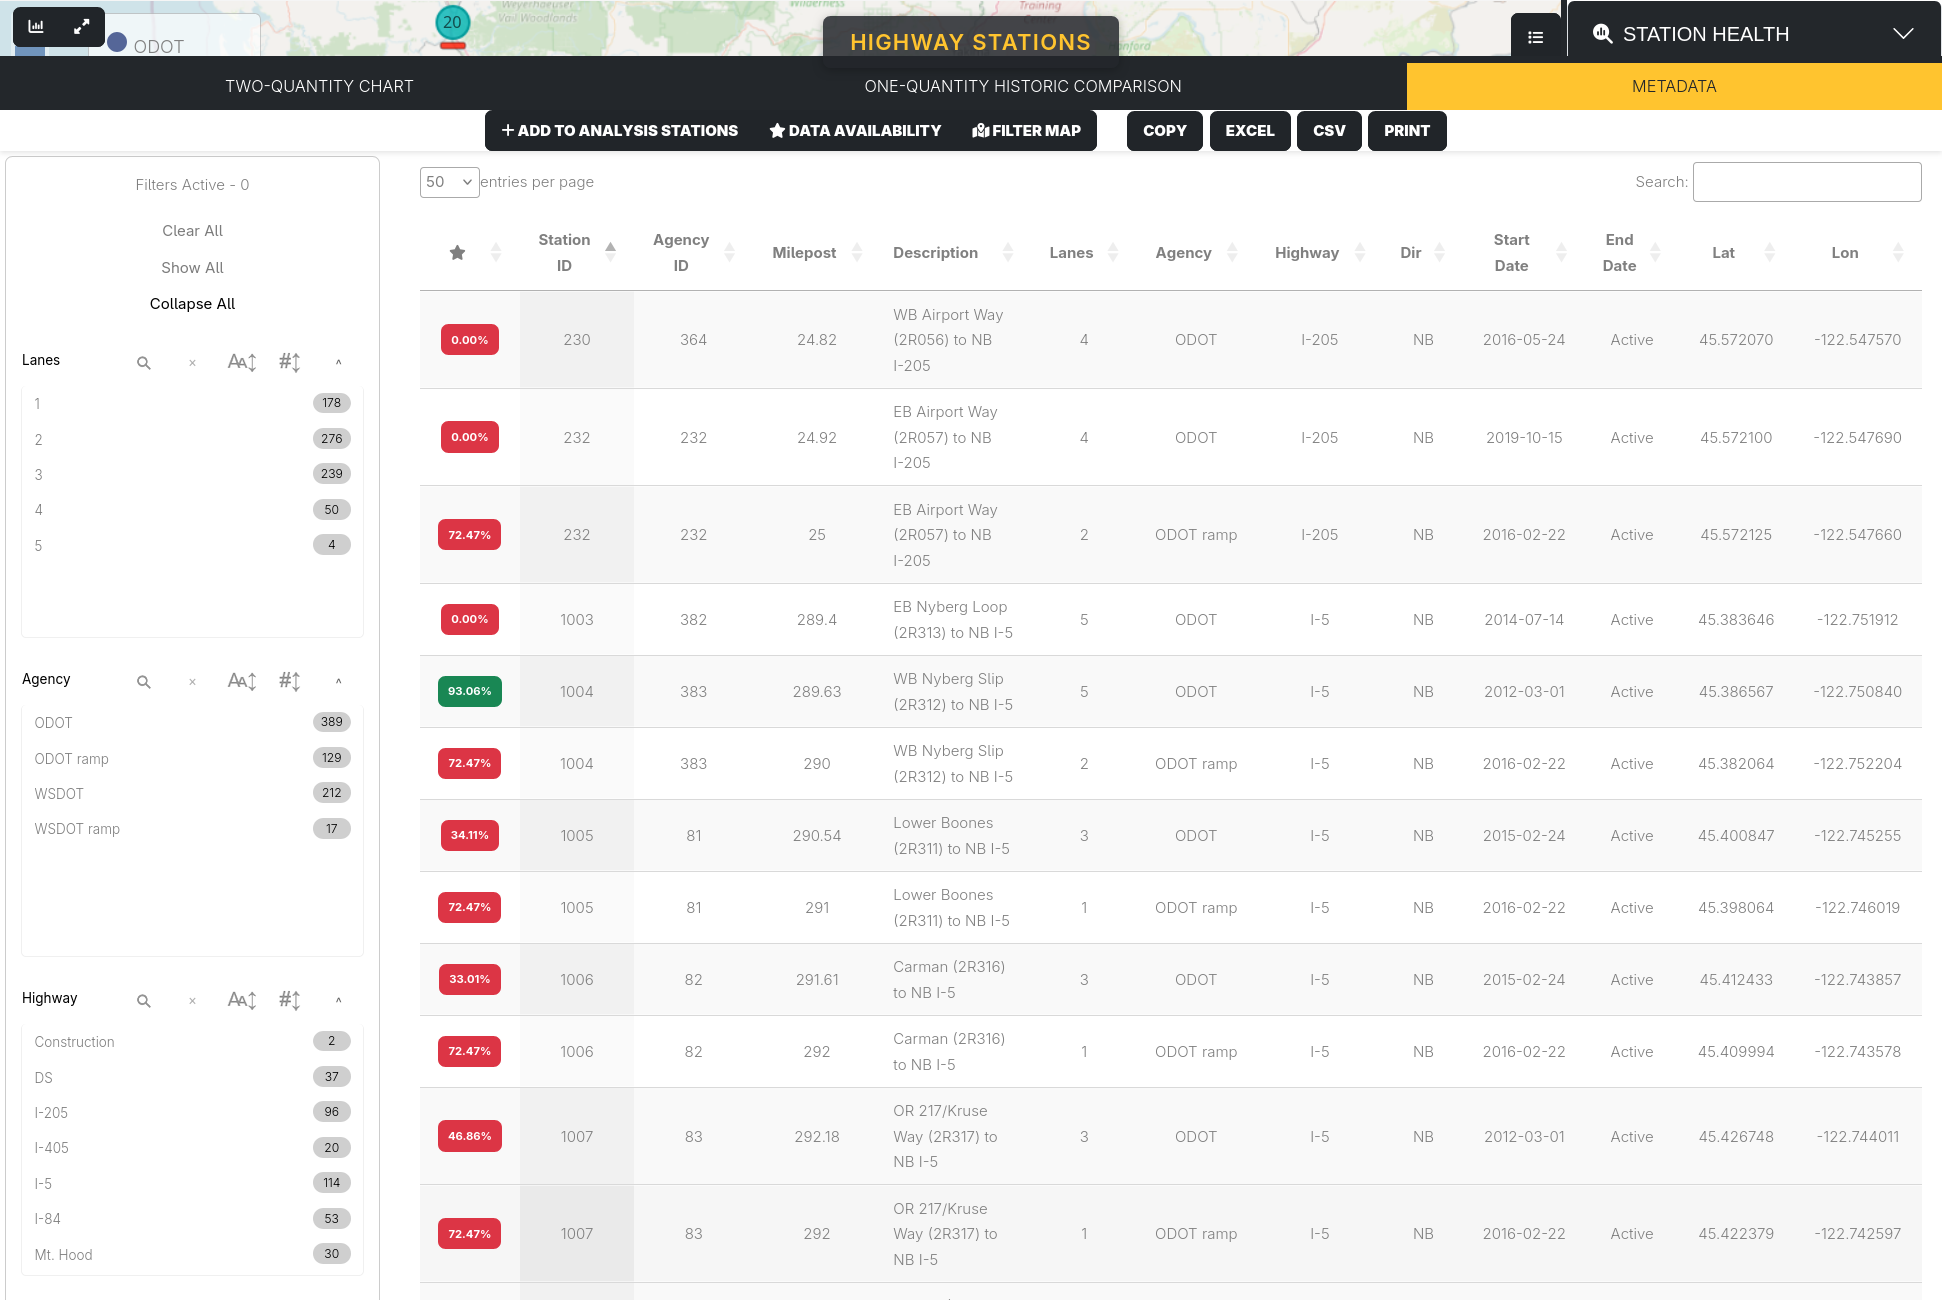This screenshot has height=1302, width=1942.
Task: Click Clear All filters link
Action: point(192,231)
